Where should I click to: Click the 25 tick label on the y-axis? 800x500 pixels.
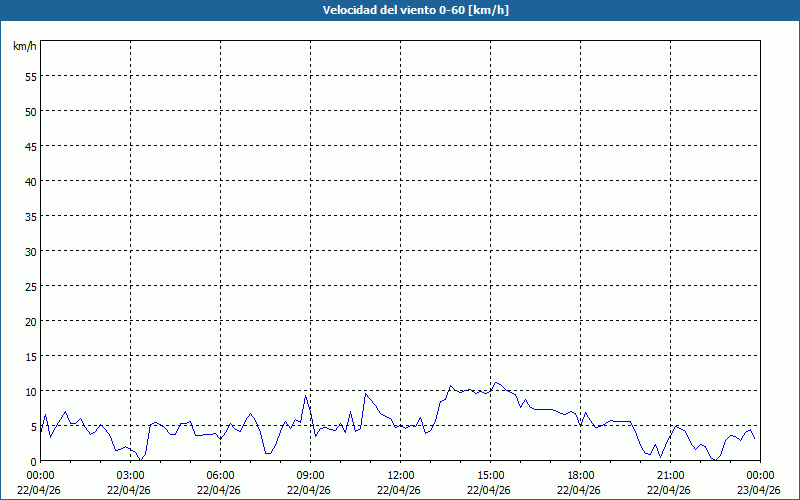pyautogui.click(x=30, y=286)
